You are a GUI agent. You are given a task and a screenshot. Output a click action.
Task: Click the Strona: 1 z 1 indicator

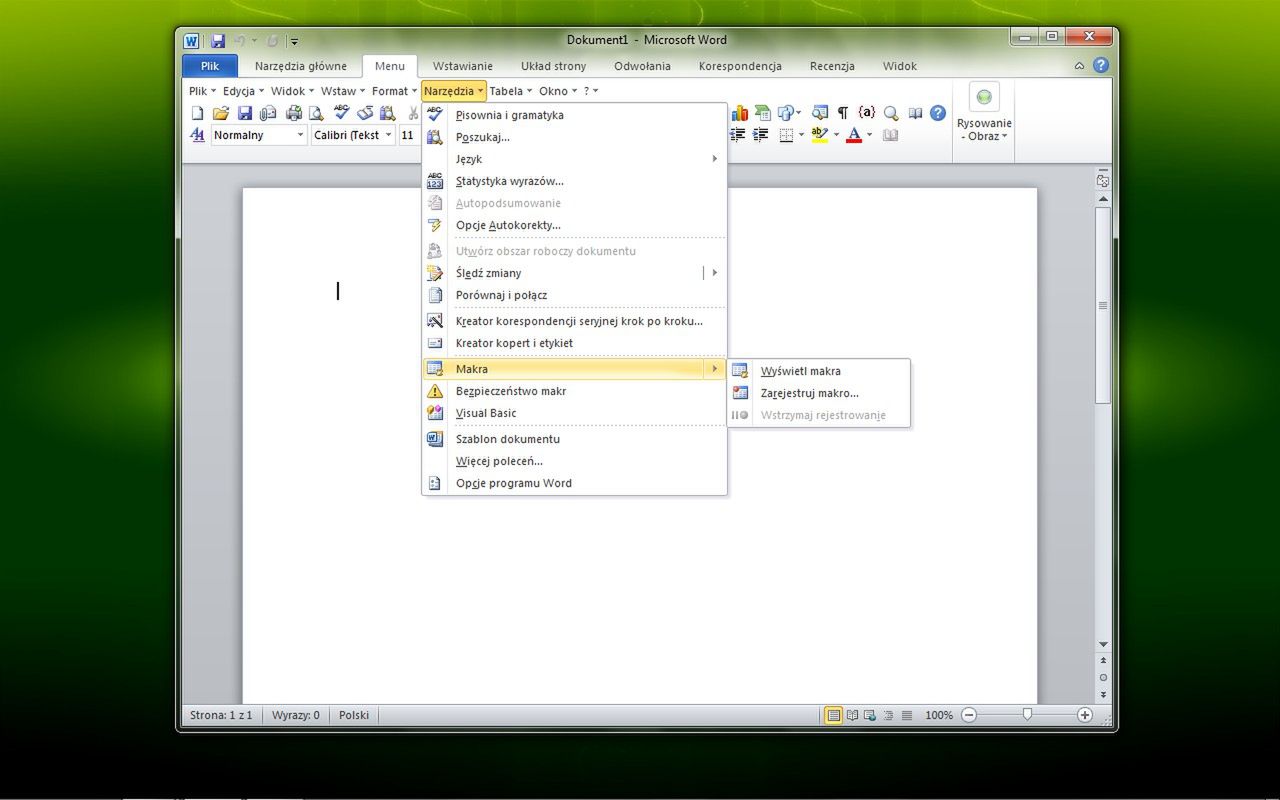point(221,715)
